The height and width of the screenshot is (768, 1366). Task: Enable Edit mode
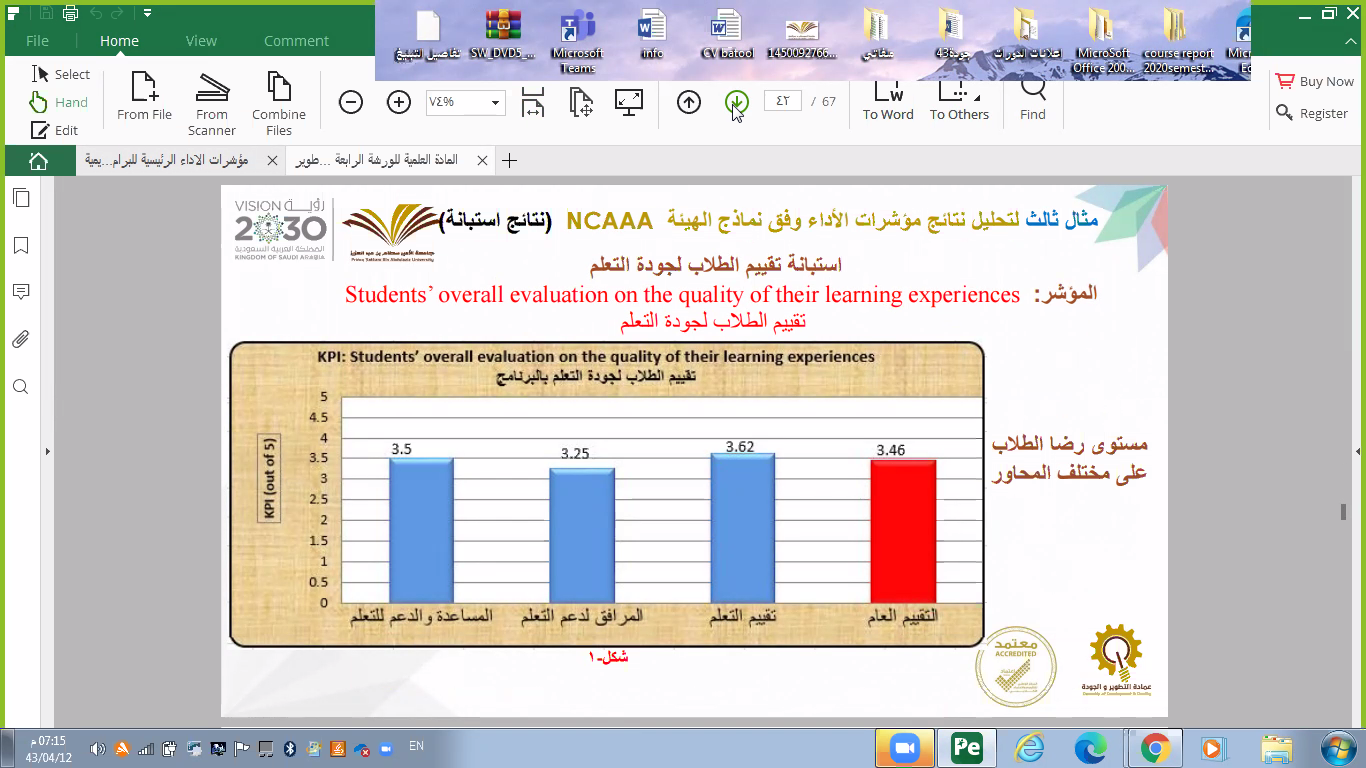click(55, 130)
